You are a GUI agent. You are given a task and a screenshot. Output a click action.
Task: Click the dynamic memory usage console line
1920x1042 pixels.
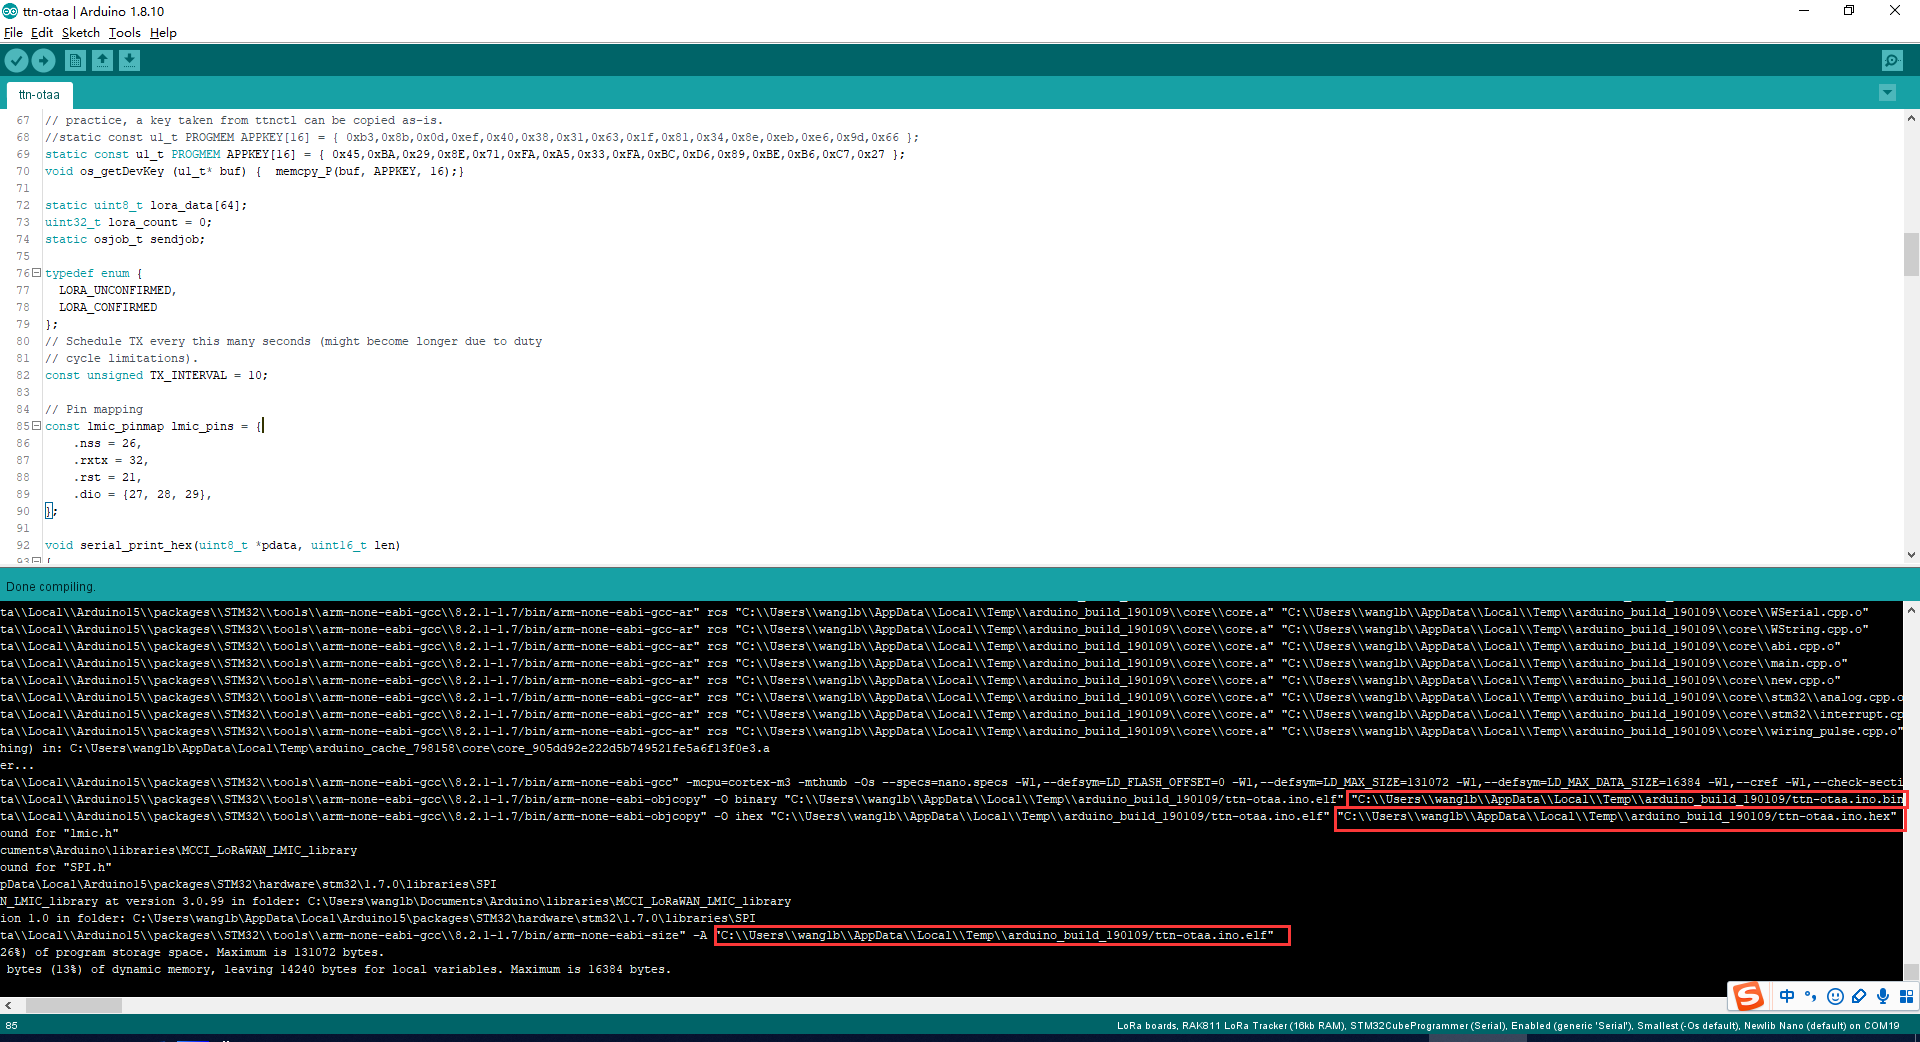pos(338,969)
